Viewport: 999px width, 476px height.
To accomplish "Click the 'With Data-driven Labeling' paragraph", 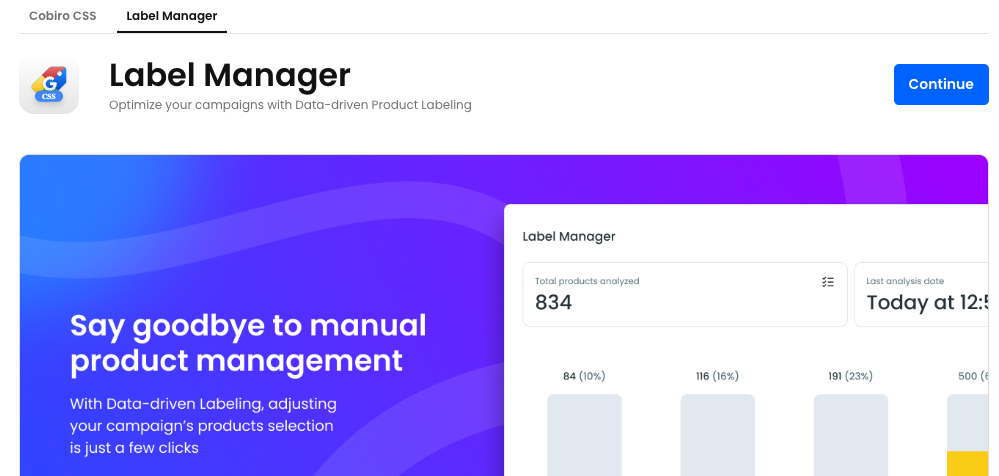I will coord(203,426).
